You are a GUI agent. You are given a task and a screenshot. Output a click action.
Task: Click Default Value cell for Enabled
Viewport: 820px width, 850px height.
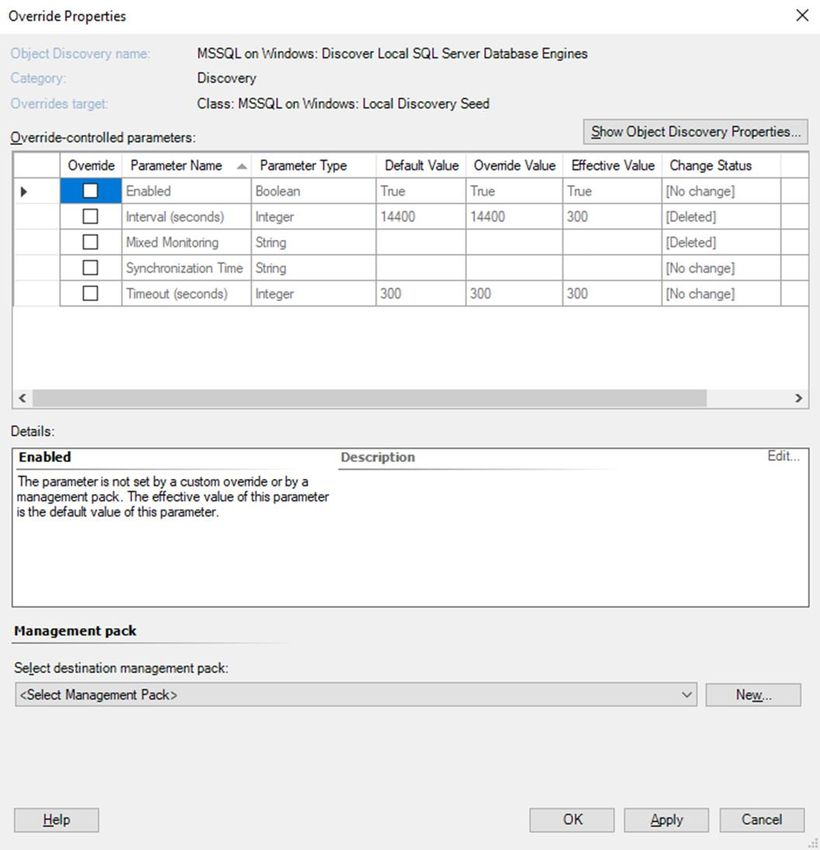coord(421,191)
